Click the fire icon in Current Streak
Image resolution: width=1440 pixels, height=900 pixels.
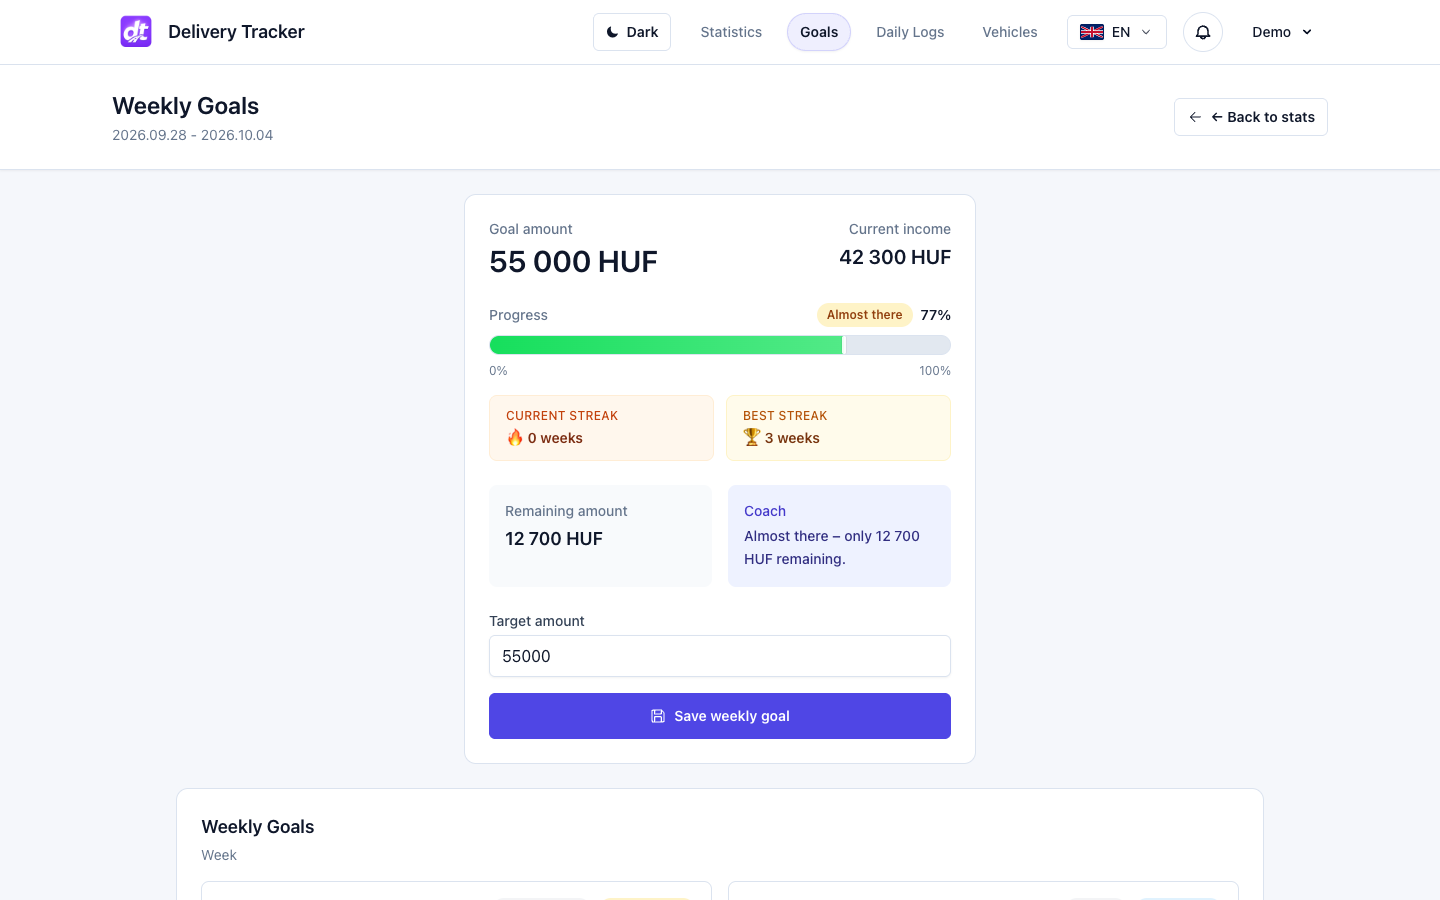pos(515,438)
